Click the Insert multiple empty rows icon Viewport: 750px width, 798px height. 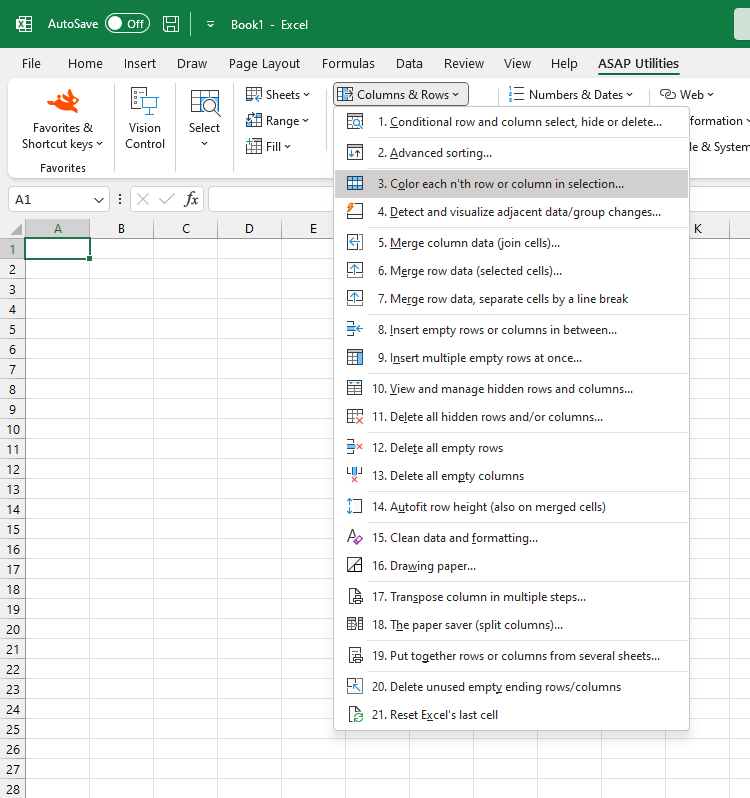point(355,358)
